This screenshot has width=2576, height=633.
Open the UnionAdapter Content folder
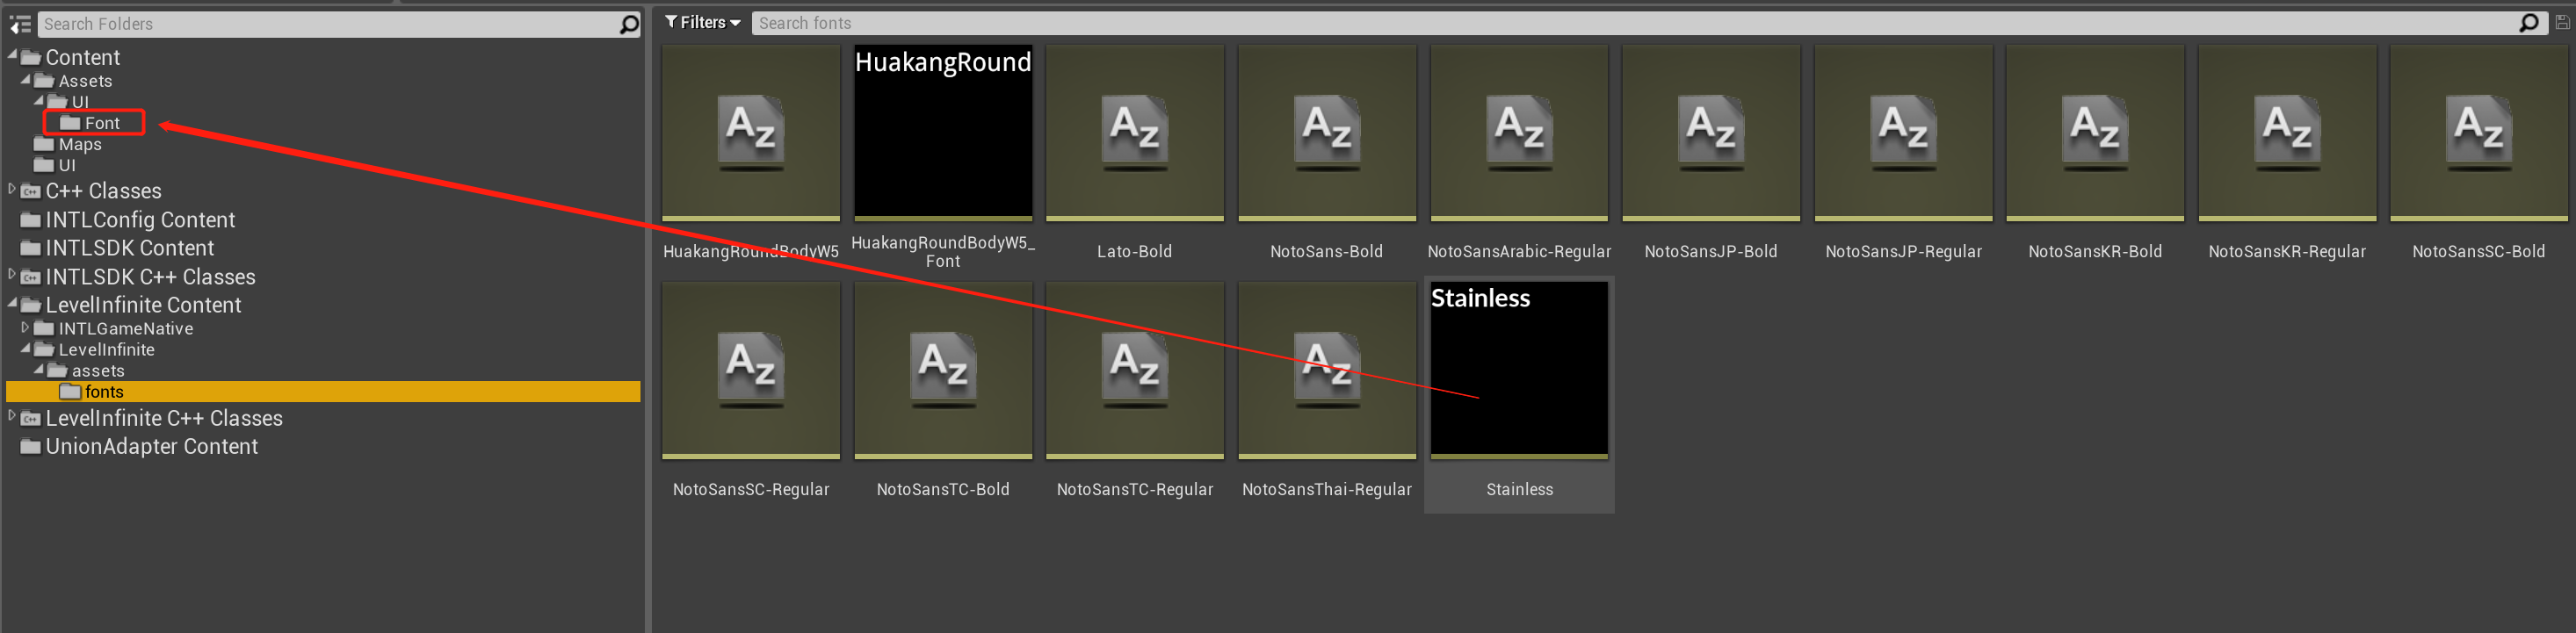(151, 447)
